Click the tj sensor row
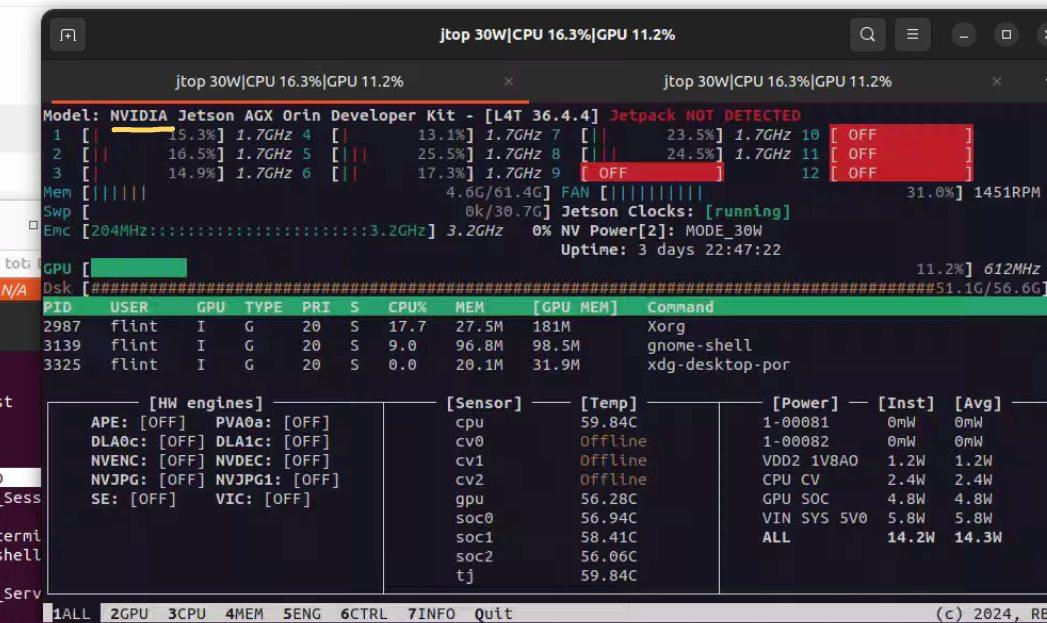Viewport: 1047px width, 623px height. pyautogui.click(x=546, y=576)
